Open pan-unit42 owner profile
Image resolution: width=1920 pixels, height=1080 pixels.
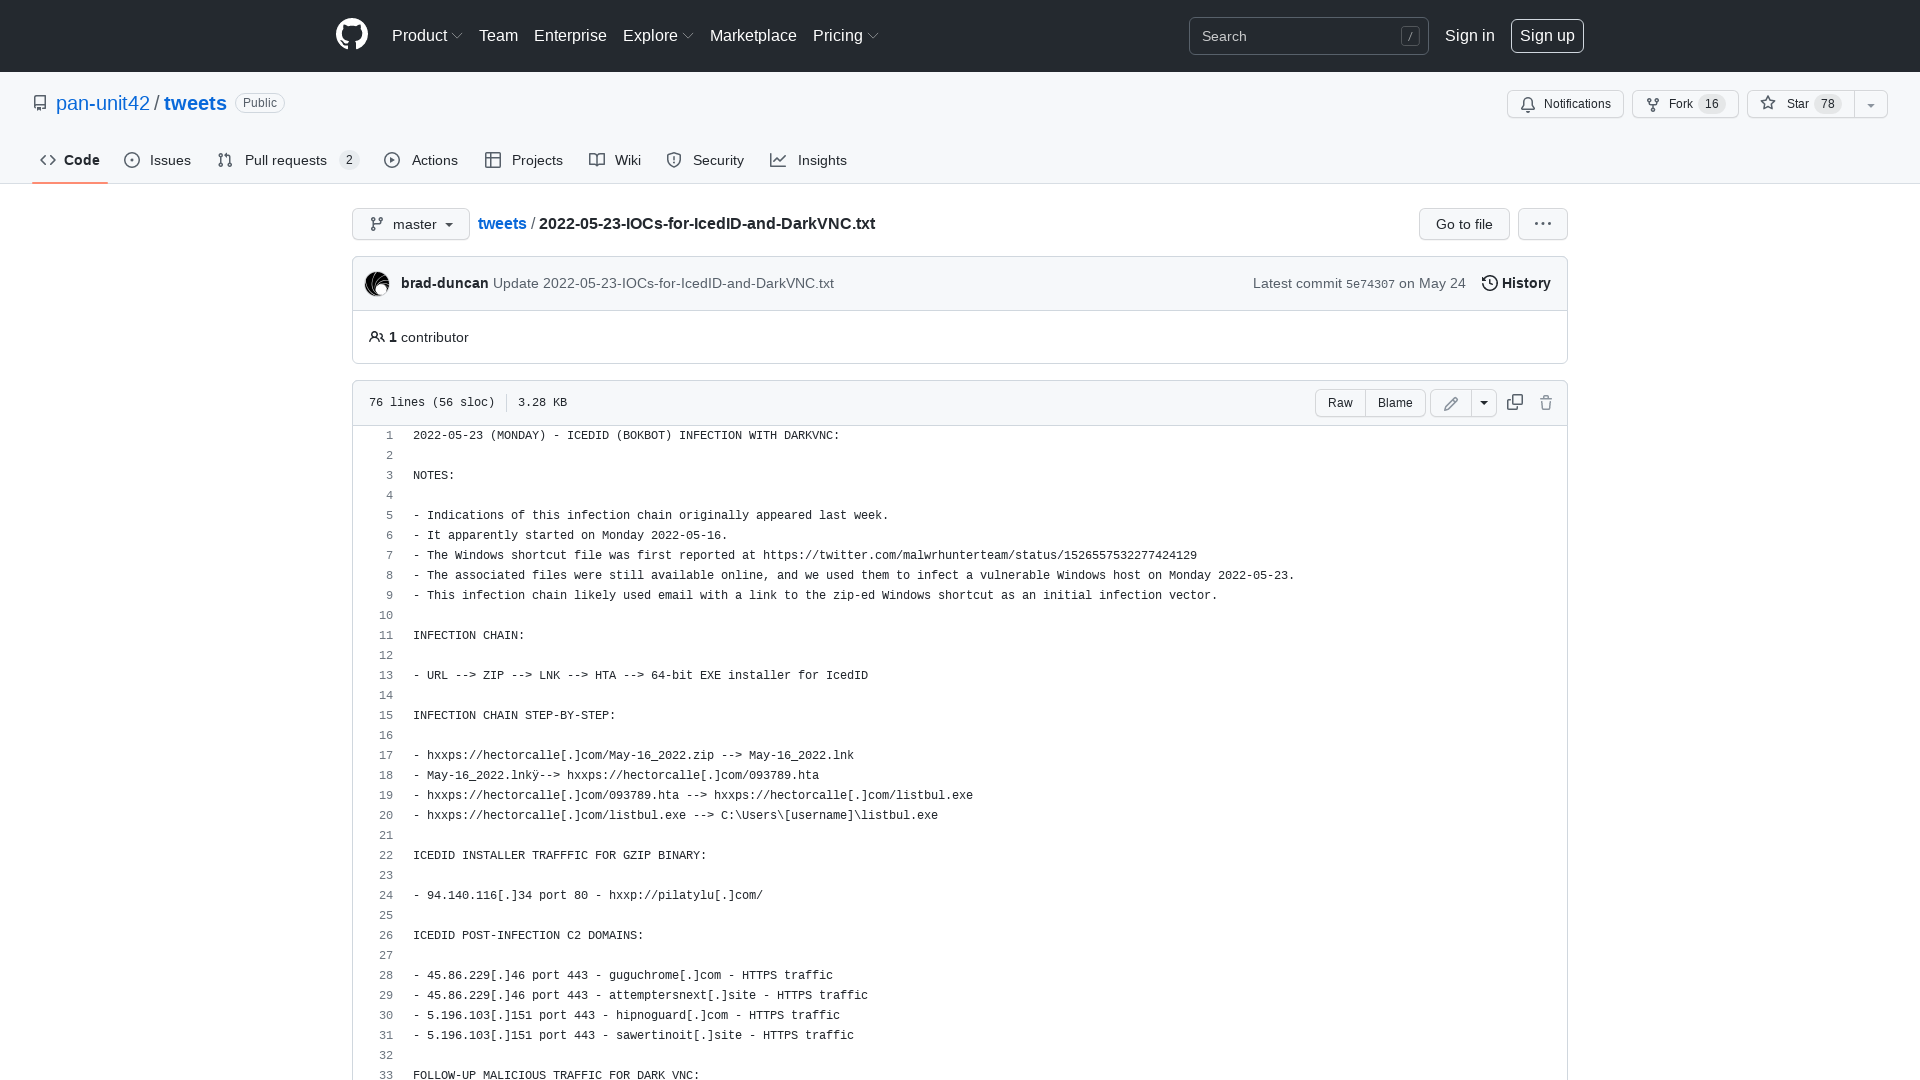pos(103,103)
